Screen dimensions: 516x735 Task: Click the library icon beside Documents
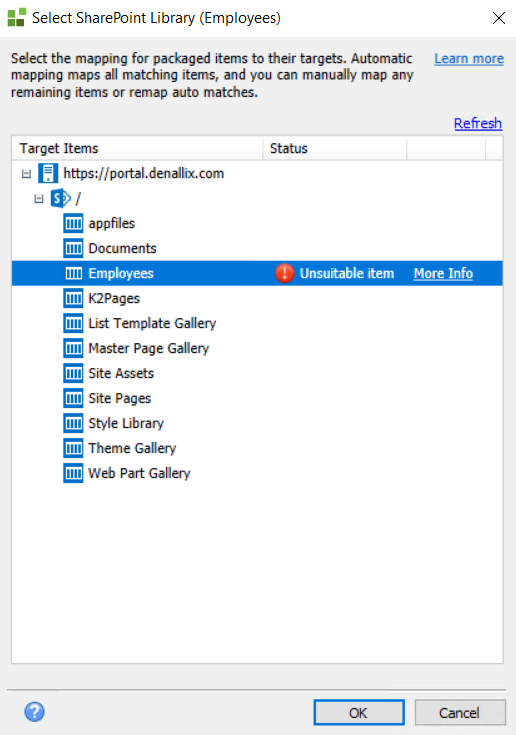click(x=73, y=248)
